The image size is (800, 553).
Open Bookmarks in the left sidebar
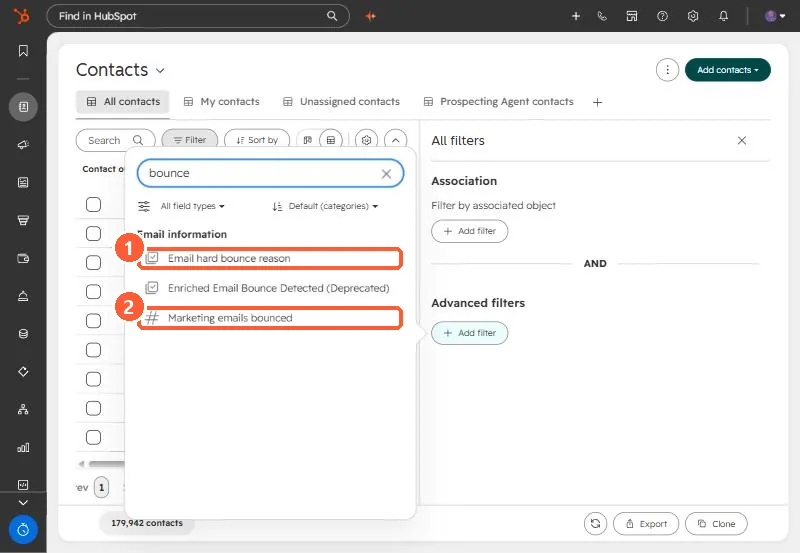(x=23, y=51)
